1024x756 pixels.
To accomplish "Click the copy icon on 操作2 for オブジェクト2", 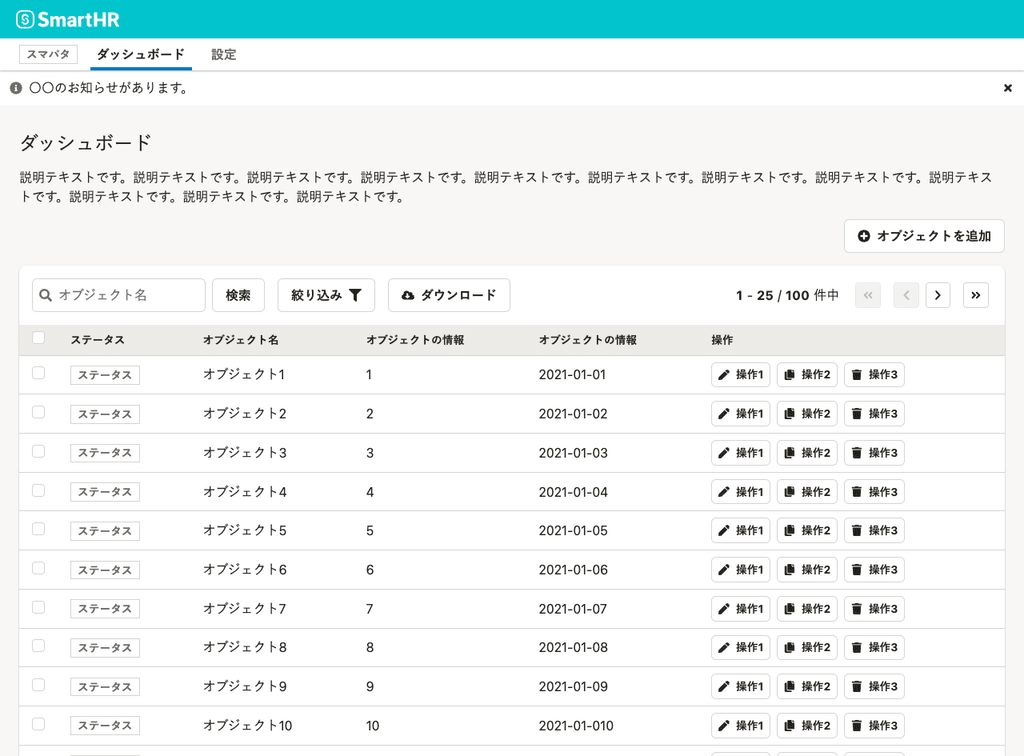I will pos(791,413).
